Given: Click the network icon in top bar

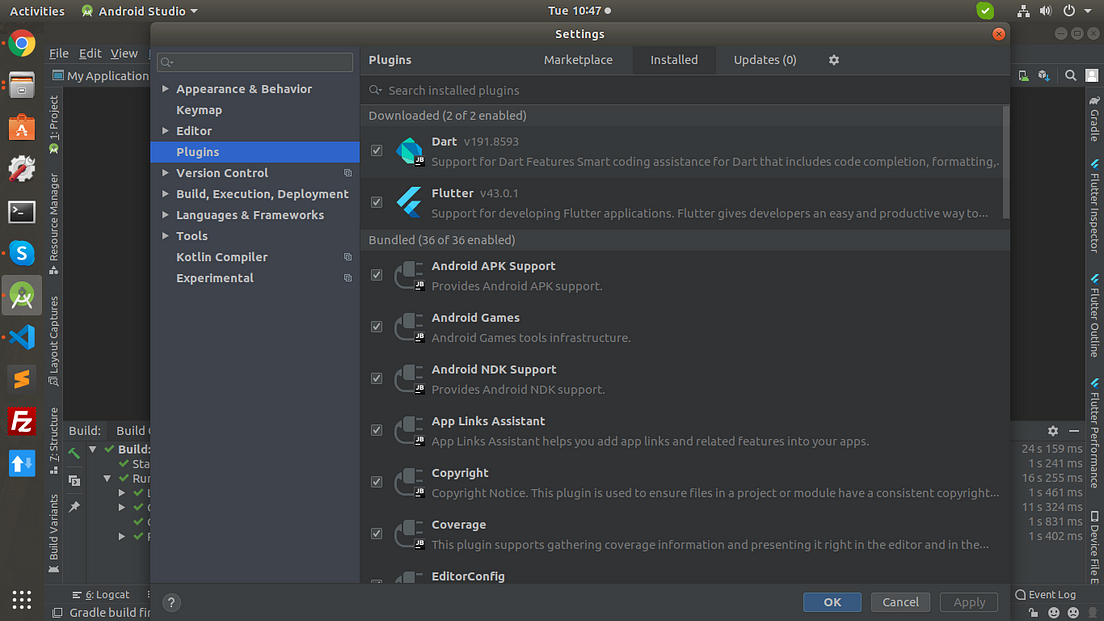Looking at the screenshot, I should [x=1023, y=11].
